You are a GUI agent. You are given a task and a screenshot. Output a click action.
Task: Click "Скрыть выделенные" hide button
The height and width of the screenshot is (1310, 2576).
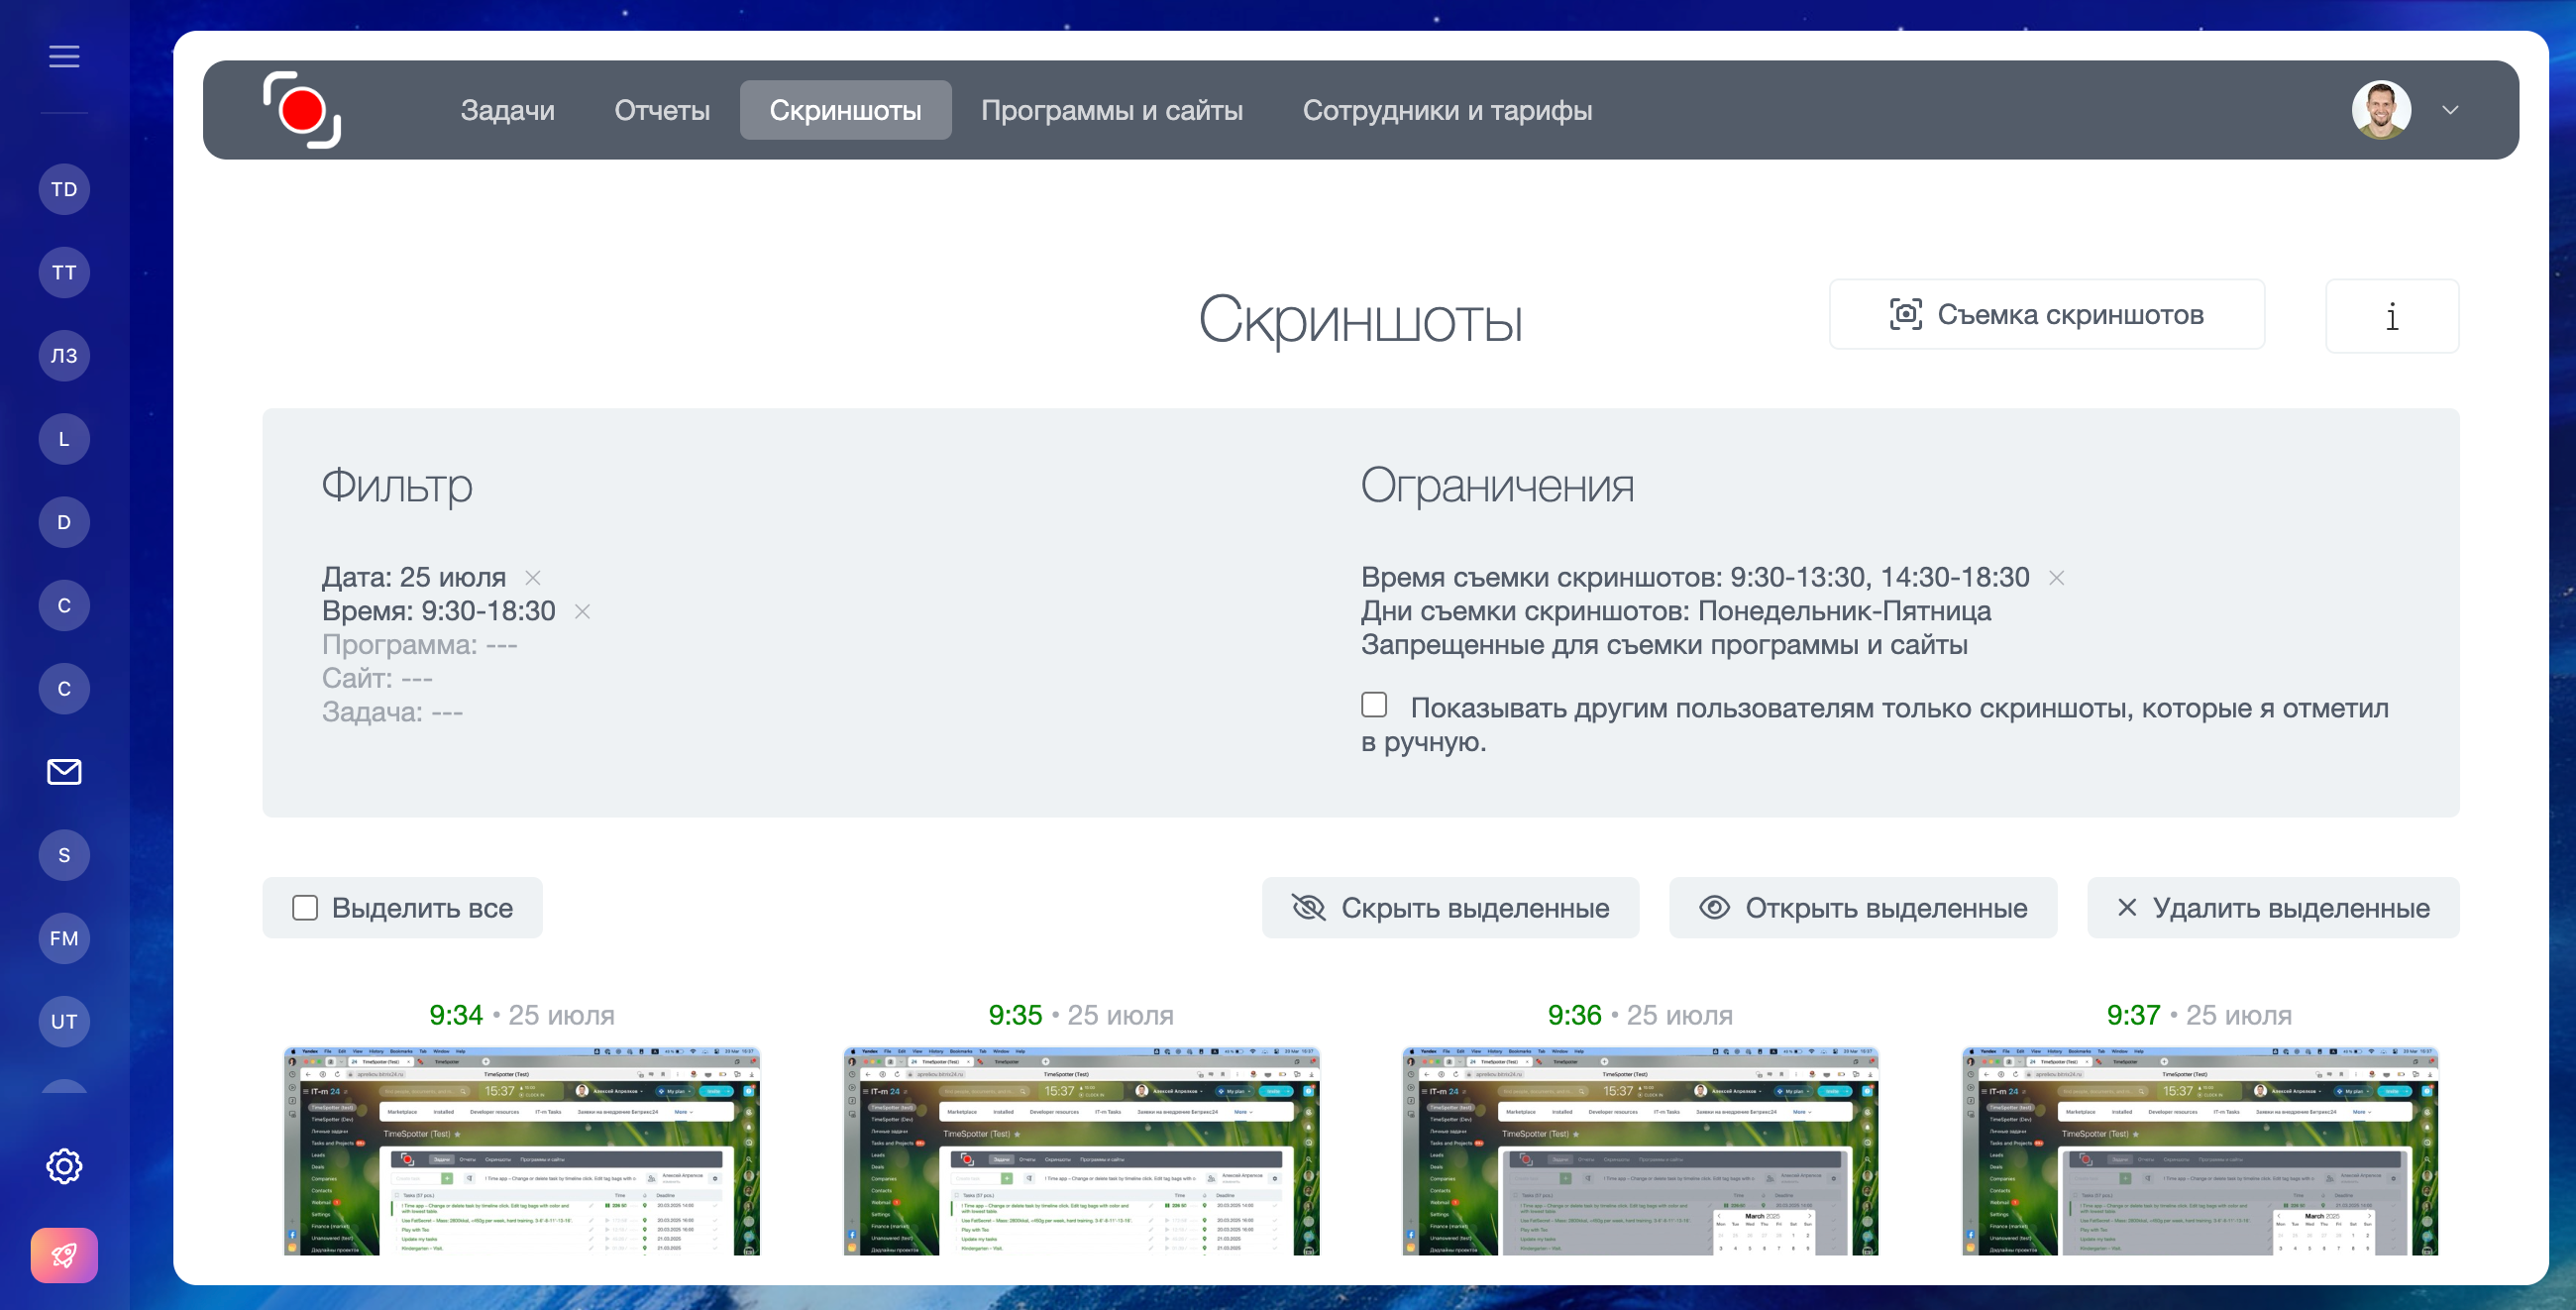tap(1450, 908)
